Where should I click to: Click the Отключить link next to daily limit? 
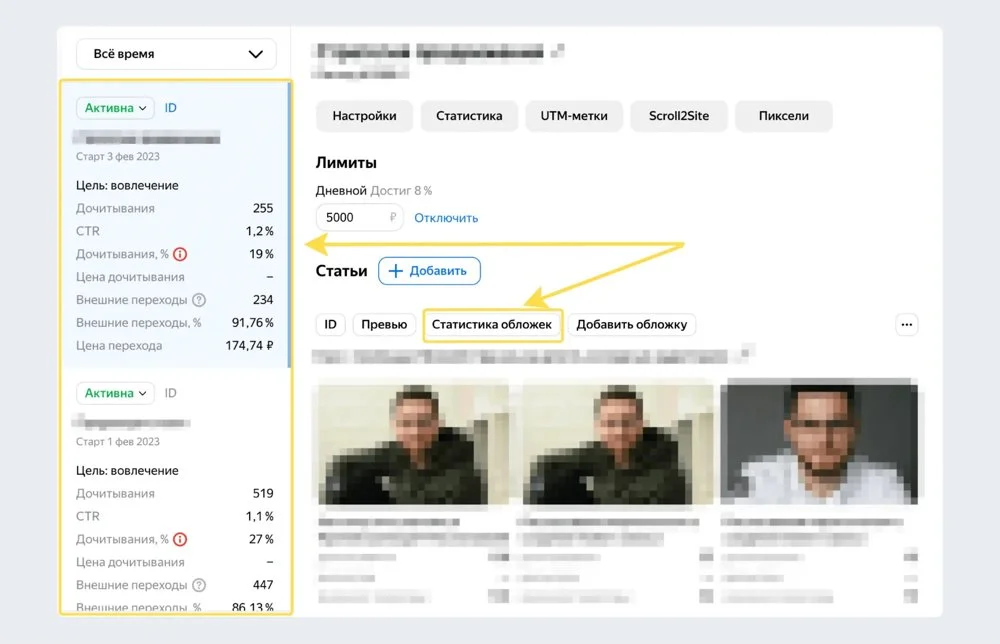(x=446, y=217)
